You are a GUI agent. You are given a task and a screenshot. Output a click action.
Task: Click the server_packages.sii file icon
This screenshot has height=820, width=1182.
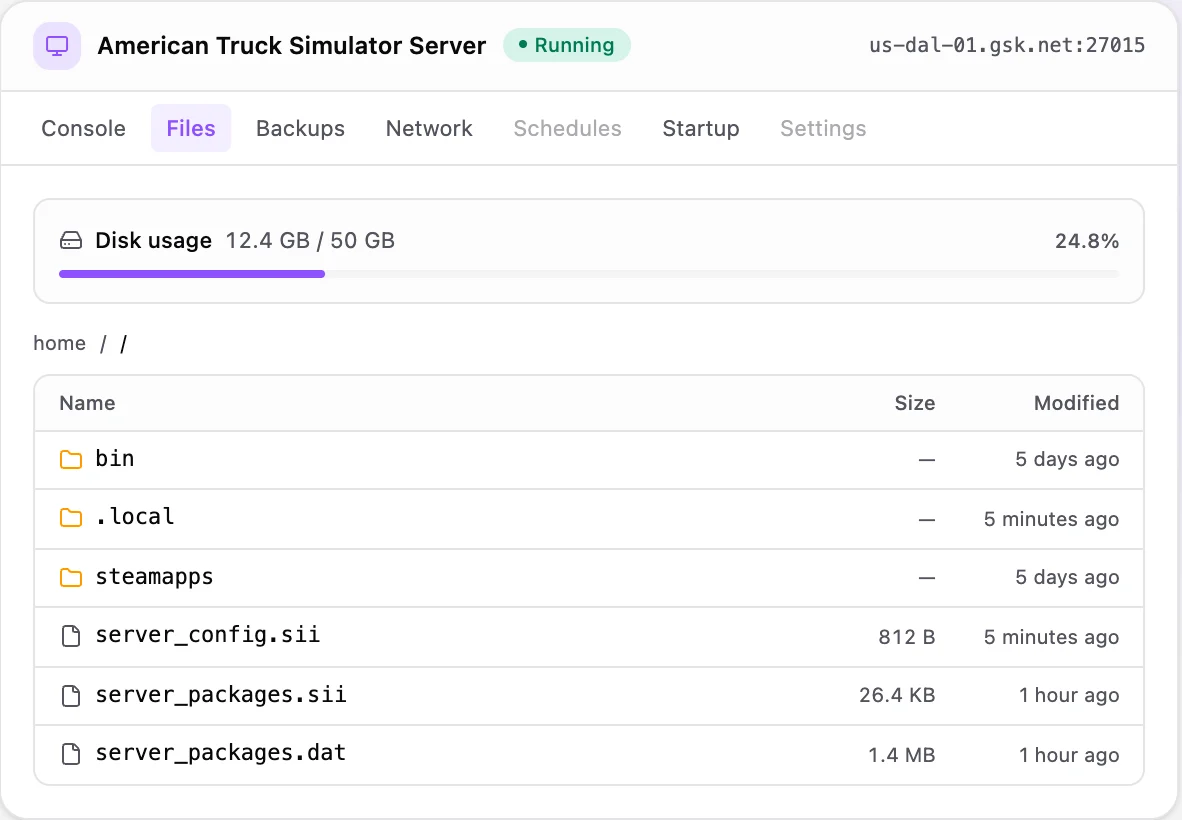71,695
